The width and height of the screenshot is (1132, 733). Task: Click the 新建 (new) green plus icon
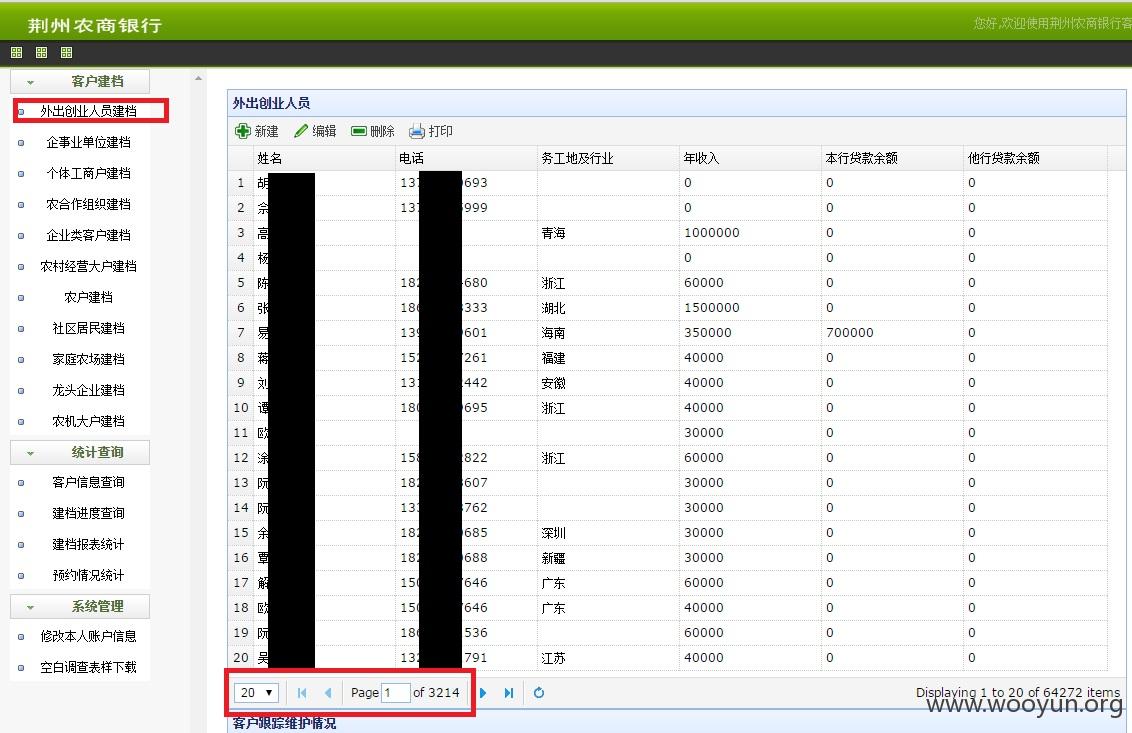(243, 131)
